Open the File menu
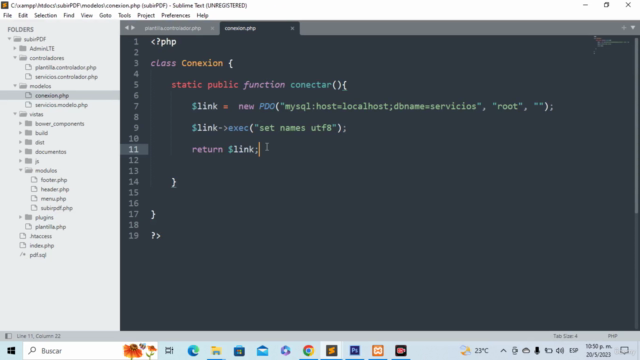 click(7, 16)
